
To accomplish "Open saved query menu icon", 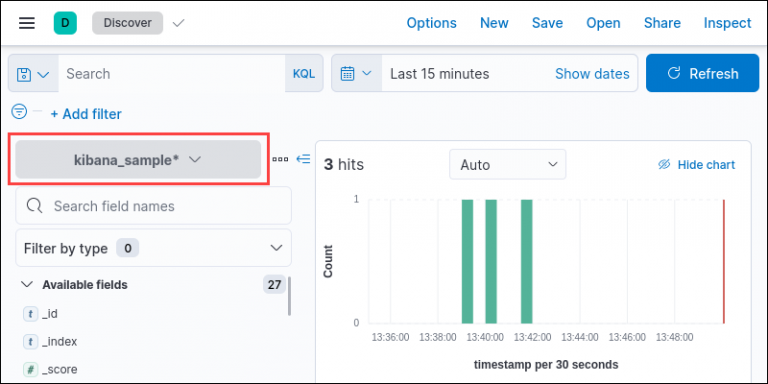I will pyautogui.click(x=33, y=74).
